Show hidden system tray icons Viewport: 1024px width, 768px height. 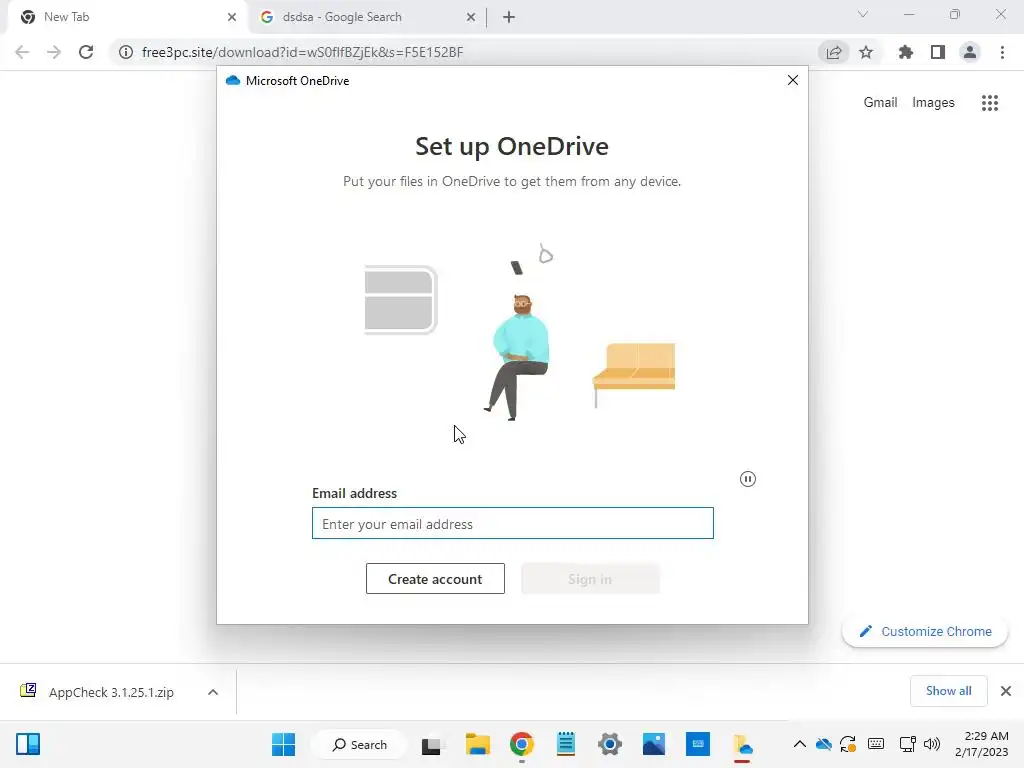tap(799, 744)
